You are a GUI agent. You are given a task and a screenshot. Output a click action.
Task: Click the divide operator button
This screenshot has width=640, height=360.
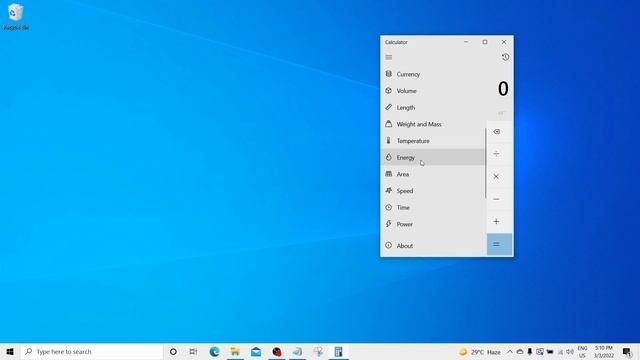(496, 154)
